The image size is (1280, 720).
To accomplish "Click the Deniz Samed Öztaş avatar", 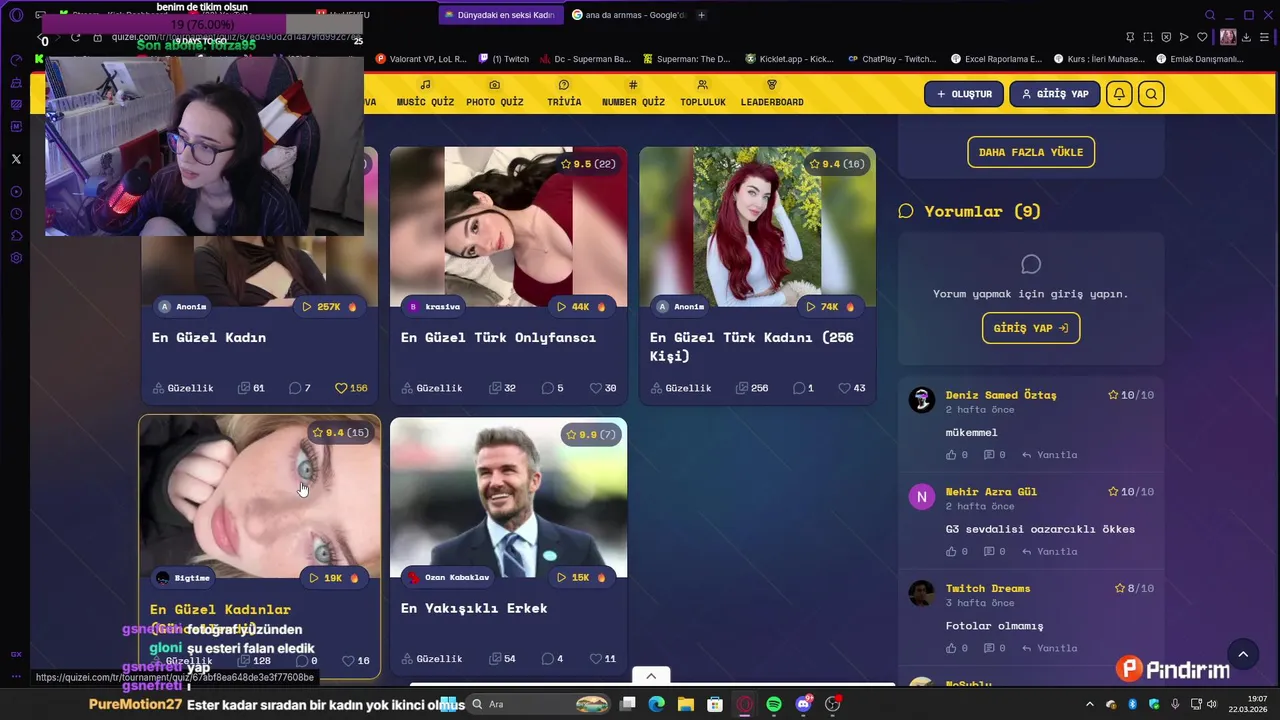I will (921, 400).
